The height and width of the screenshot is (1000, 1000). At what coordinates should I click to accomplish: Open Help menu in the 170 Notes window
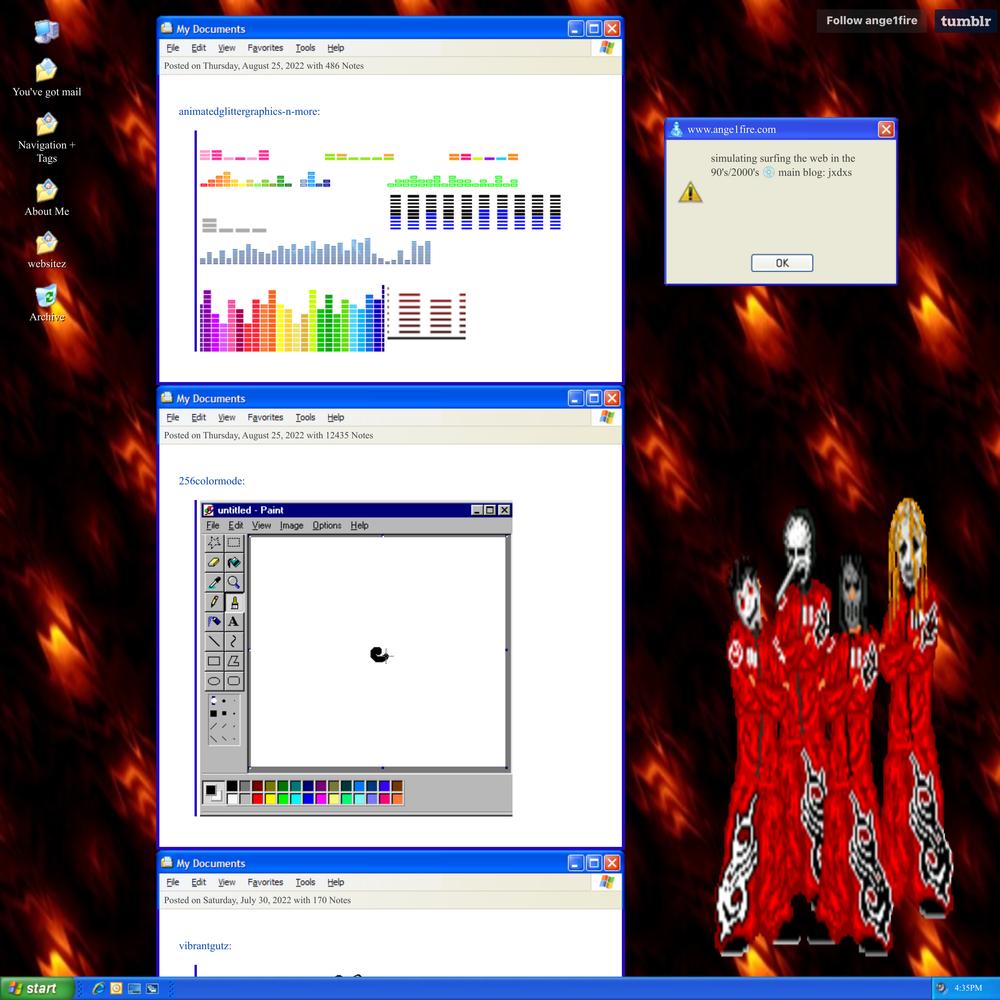click(335, 883)
